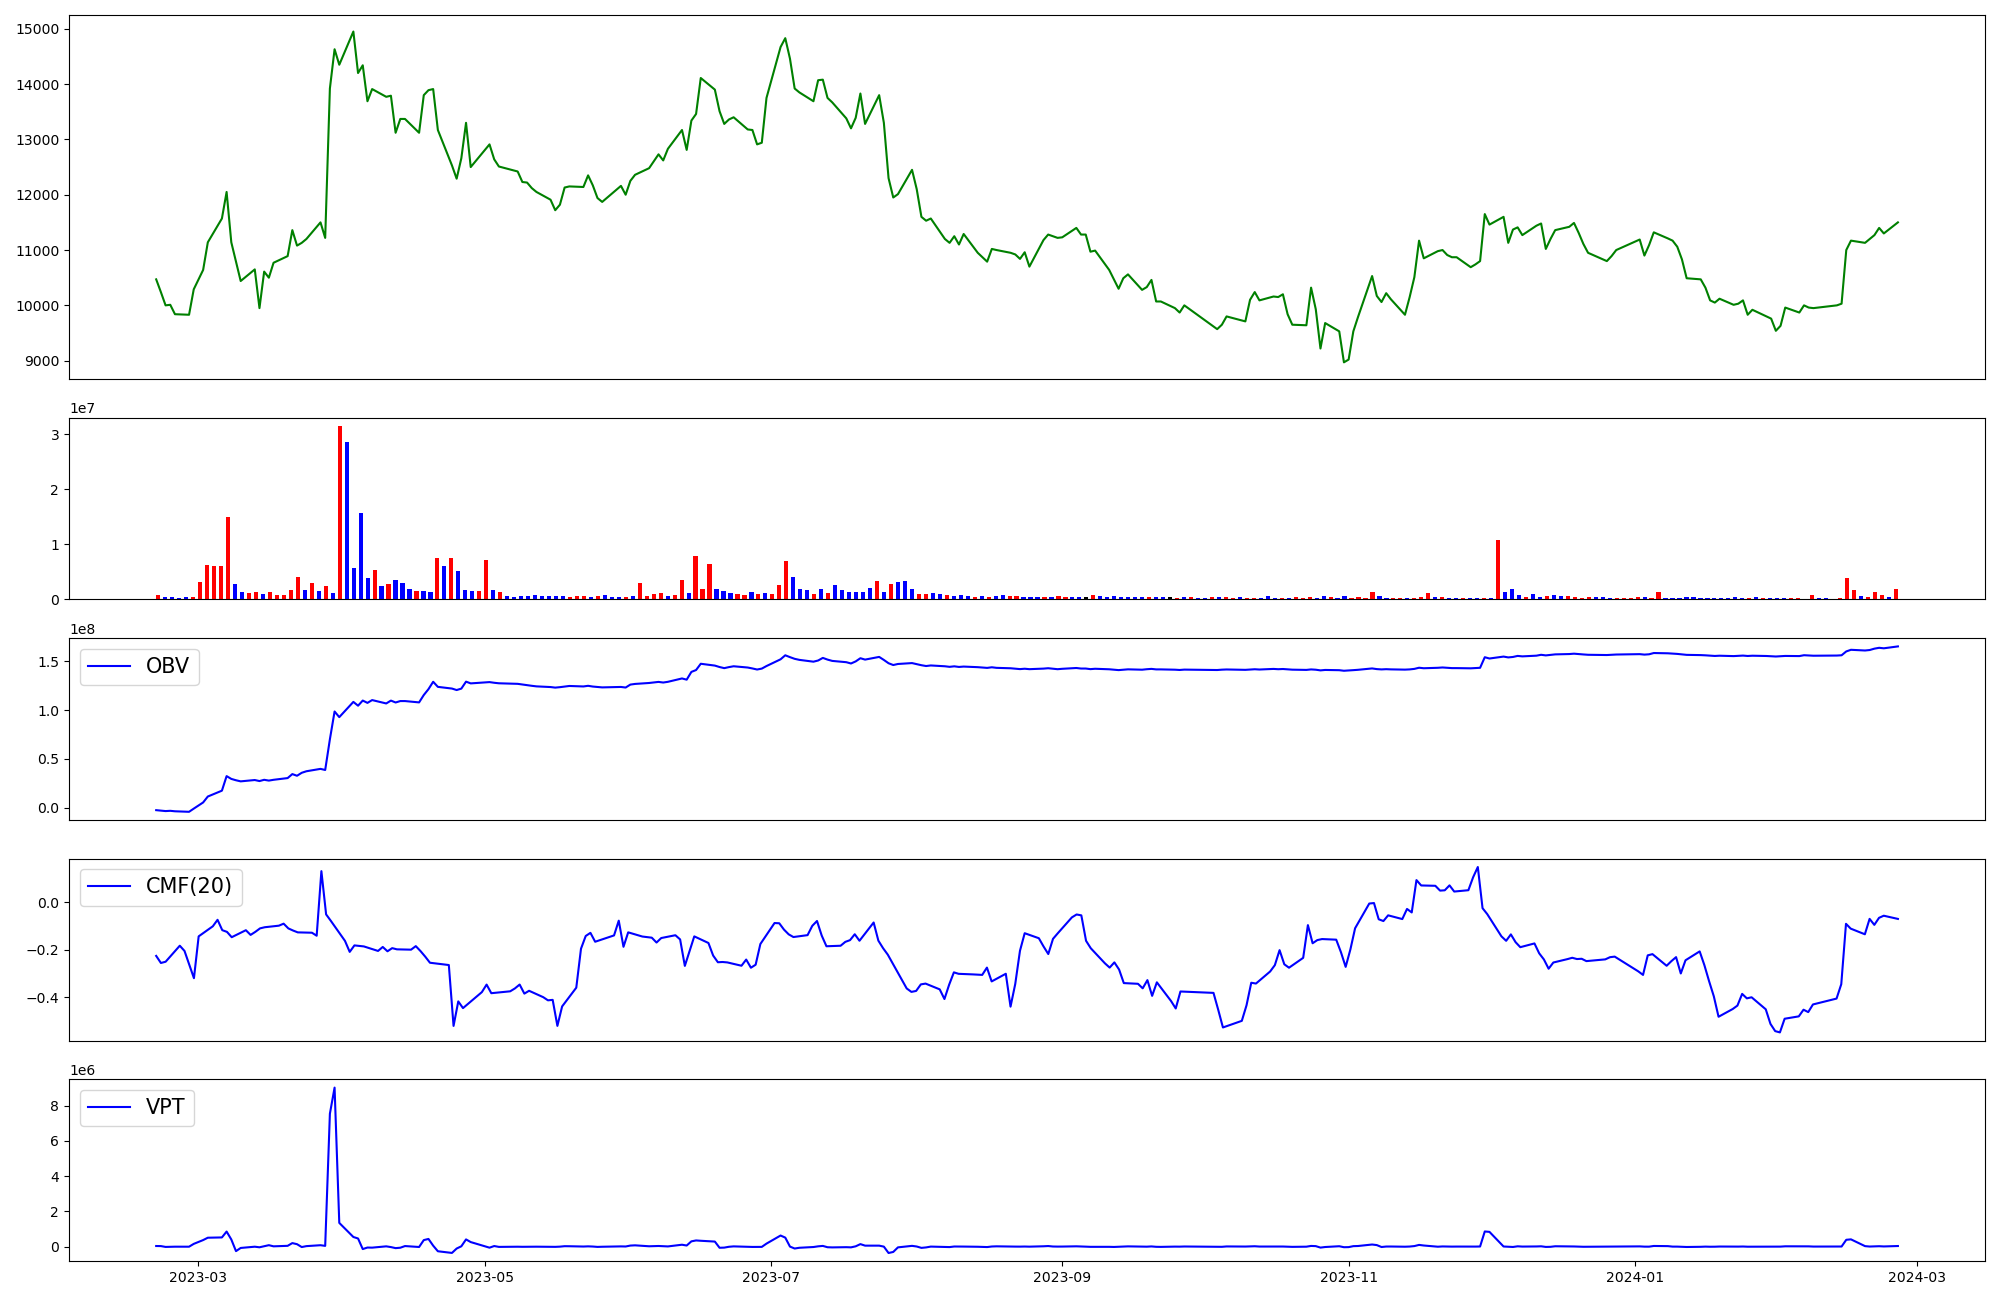Click the tallest red volume bar
The height and width of the screenshot is (1300, 2000).
tap(340, 512)
